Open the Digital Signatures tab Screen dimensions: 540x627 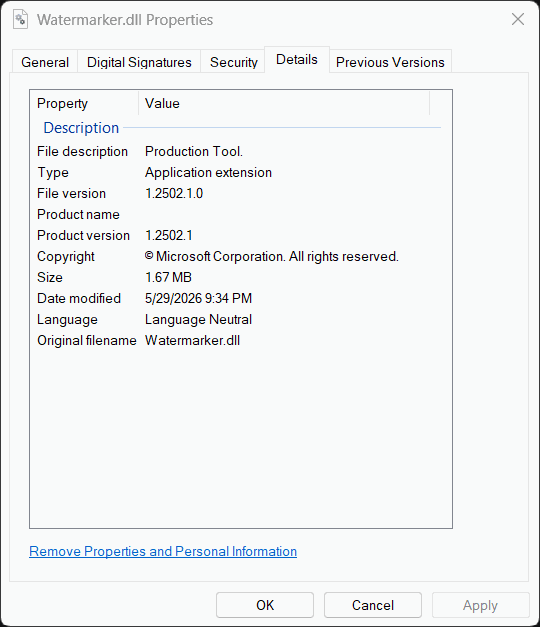point(139,62)
